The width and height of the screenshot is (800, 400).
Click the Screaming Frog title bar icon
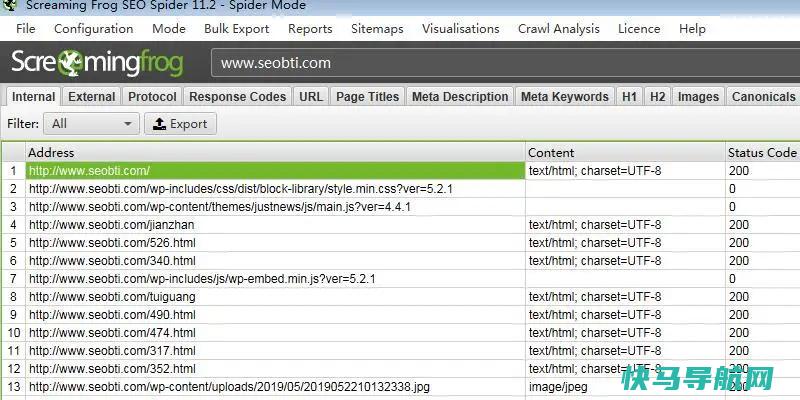(x=10, y=5)
